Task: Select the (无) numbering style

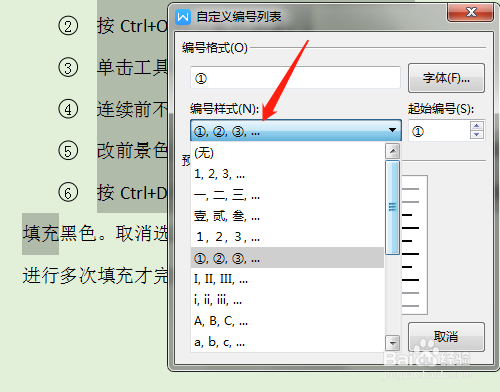Action: pyautogui.click(x=287, y=153)
